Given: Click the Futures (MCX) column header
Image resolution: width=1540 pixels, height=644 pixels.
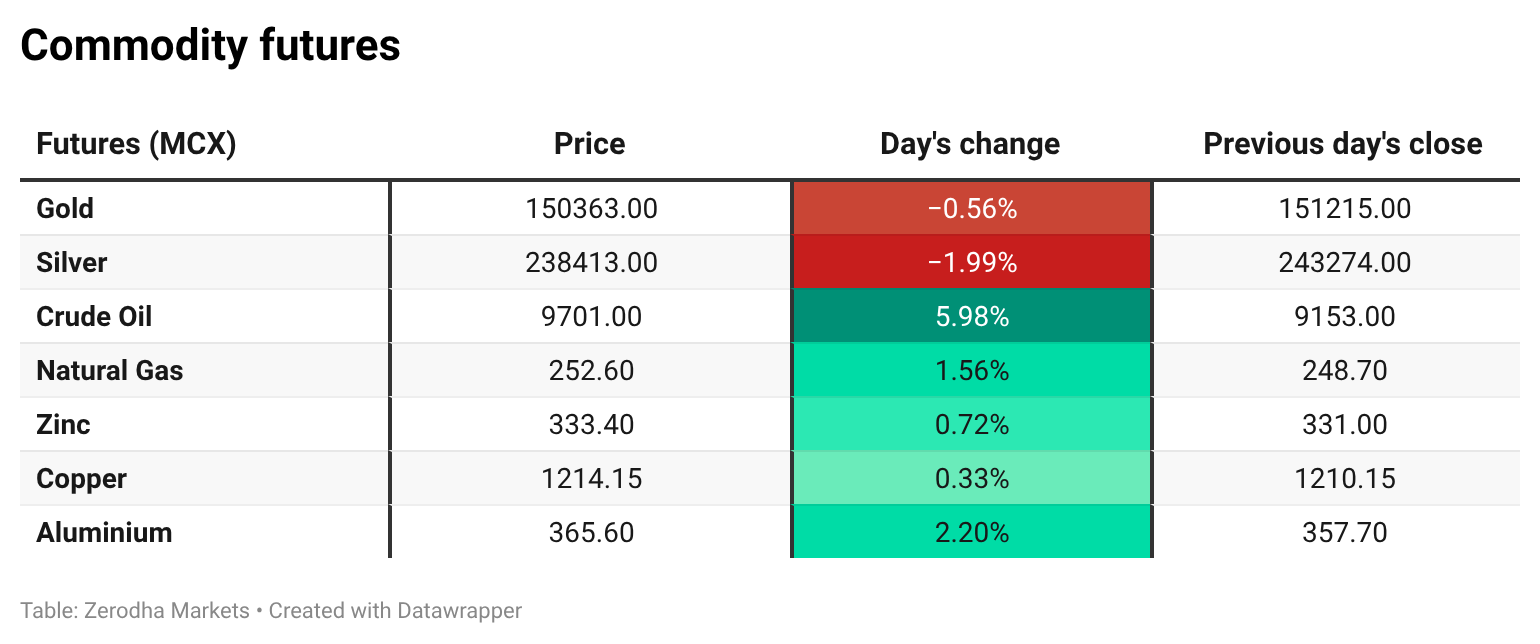Looking at the screenshot, I should (x=136, y=144).
